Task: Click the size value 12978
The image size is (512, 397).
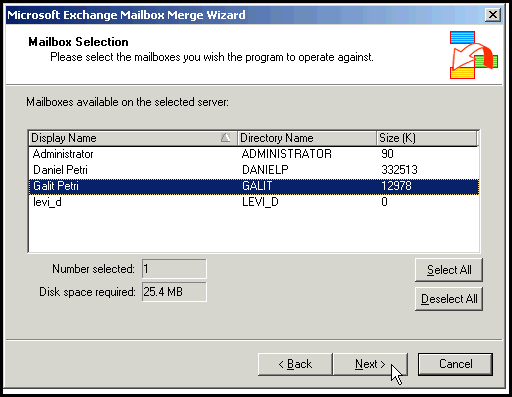Action: click(x=396, y=186)
